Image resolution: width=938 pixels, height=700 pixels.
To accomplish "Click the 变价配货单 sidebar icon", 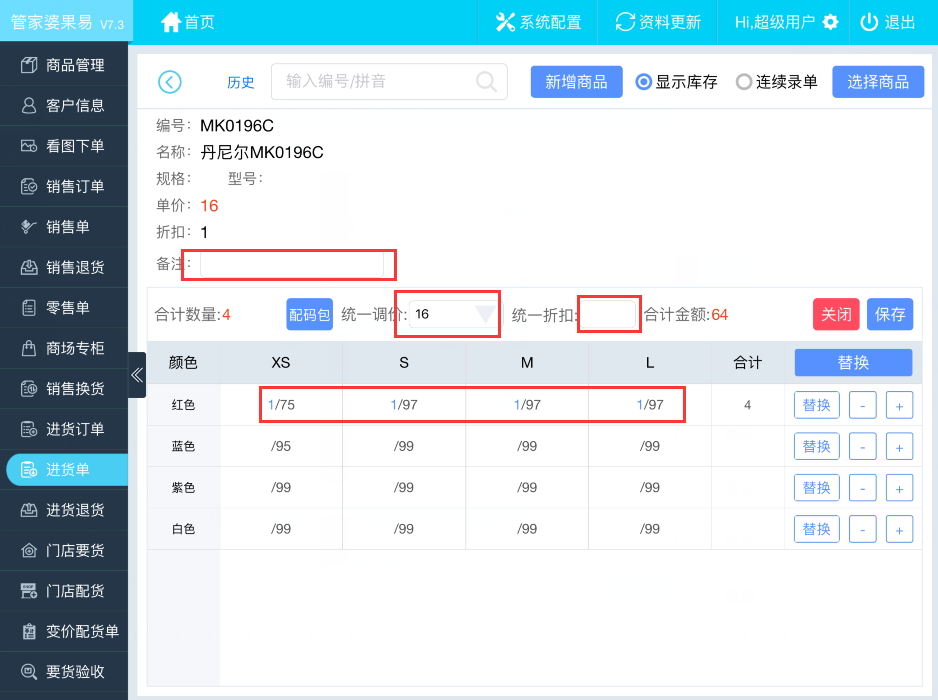I will [29, 631].
